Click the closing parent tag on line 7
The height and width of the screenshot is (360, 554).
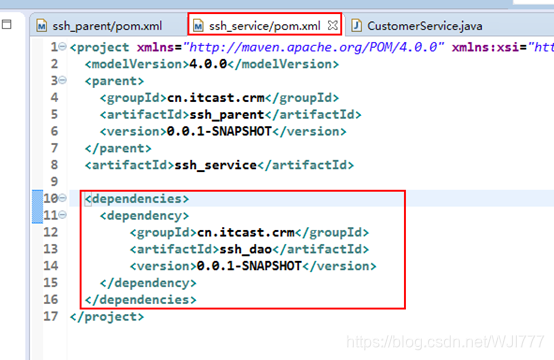(118, 148)
